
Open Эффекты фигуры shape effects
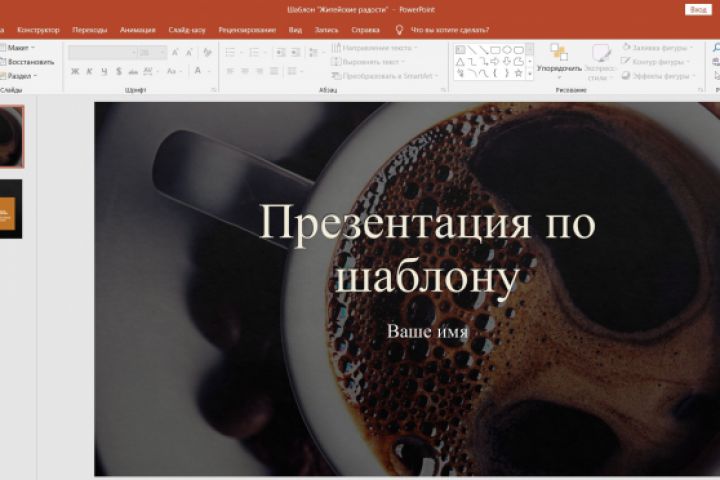point(658,76)
